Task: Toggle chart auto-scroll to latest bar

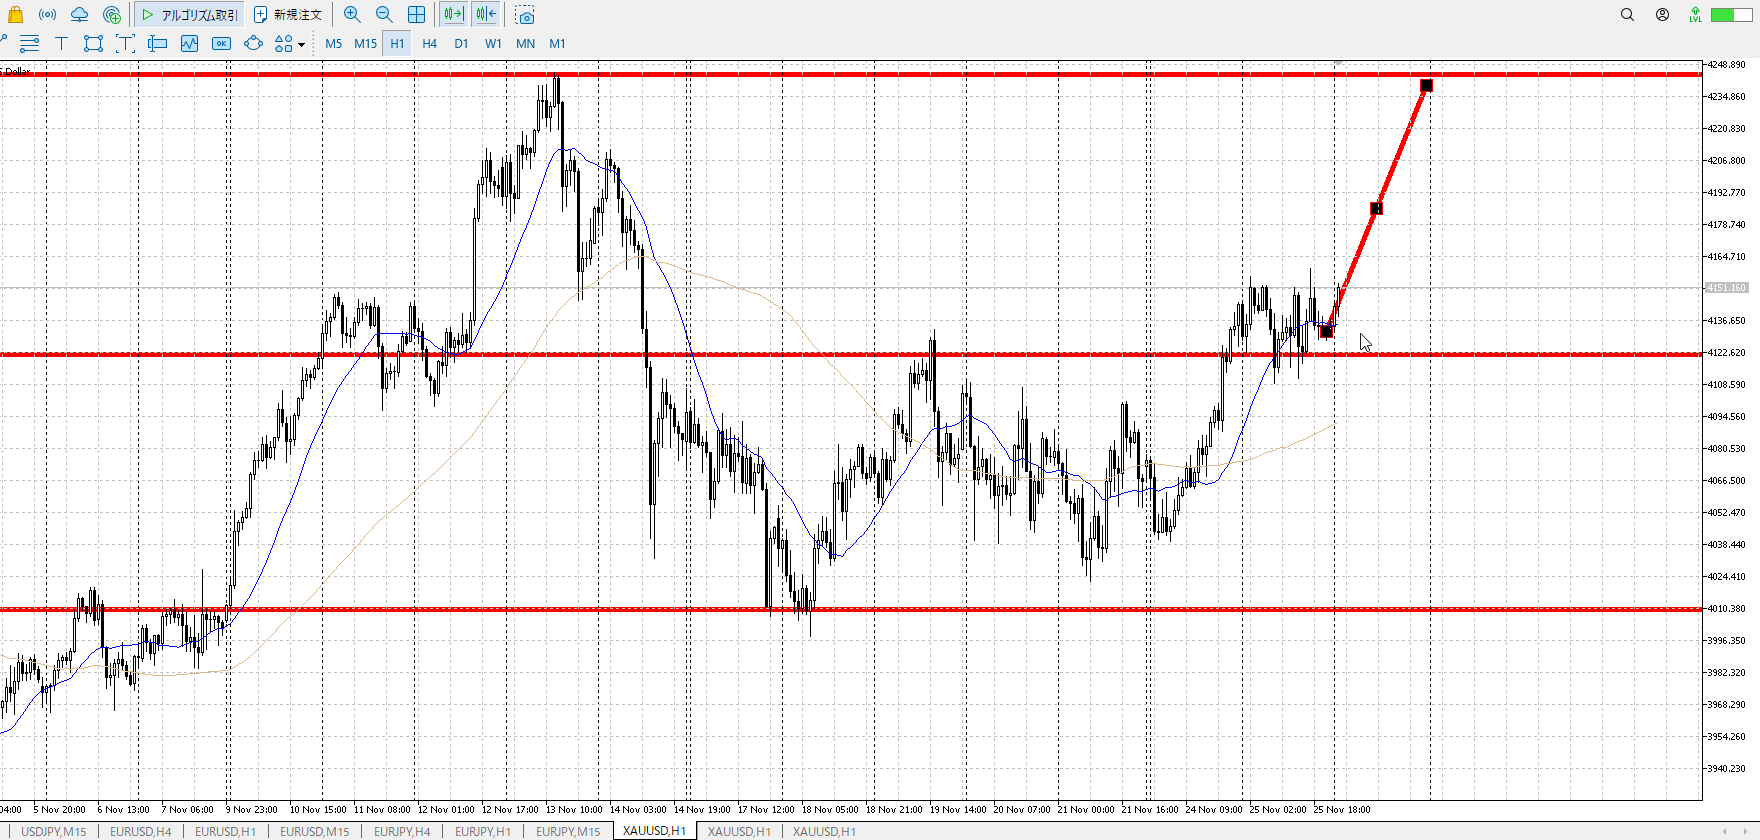Action: pyautogui.click(x=453, y=15)
